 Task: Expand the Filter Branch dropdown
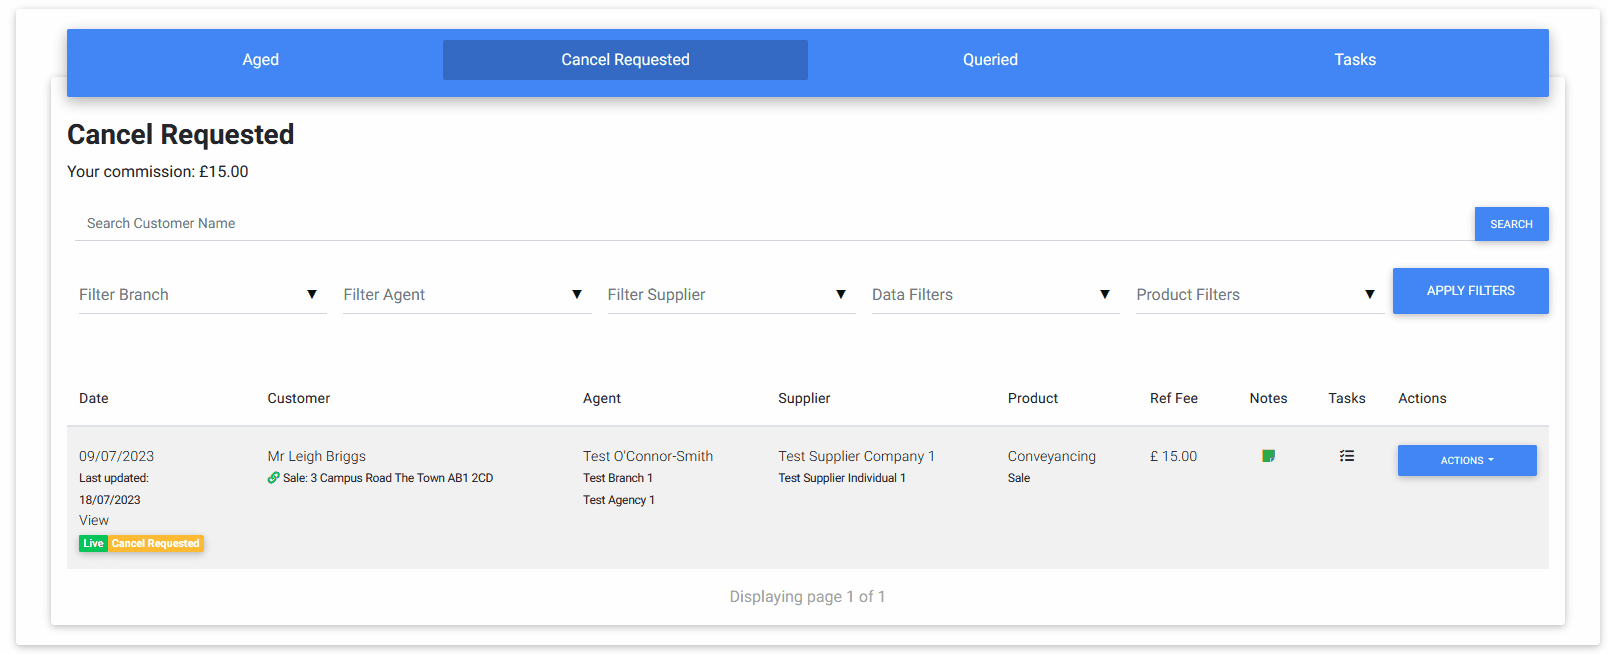click(x=202, y=295)
